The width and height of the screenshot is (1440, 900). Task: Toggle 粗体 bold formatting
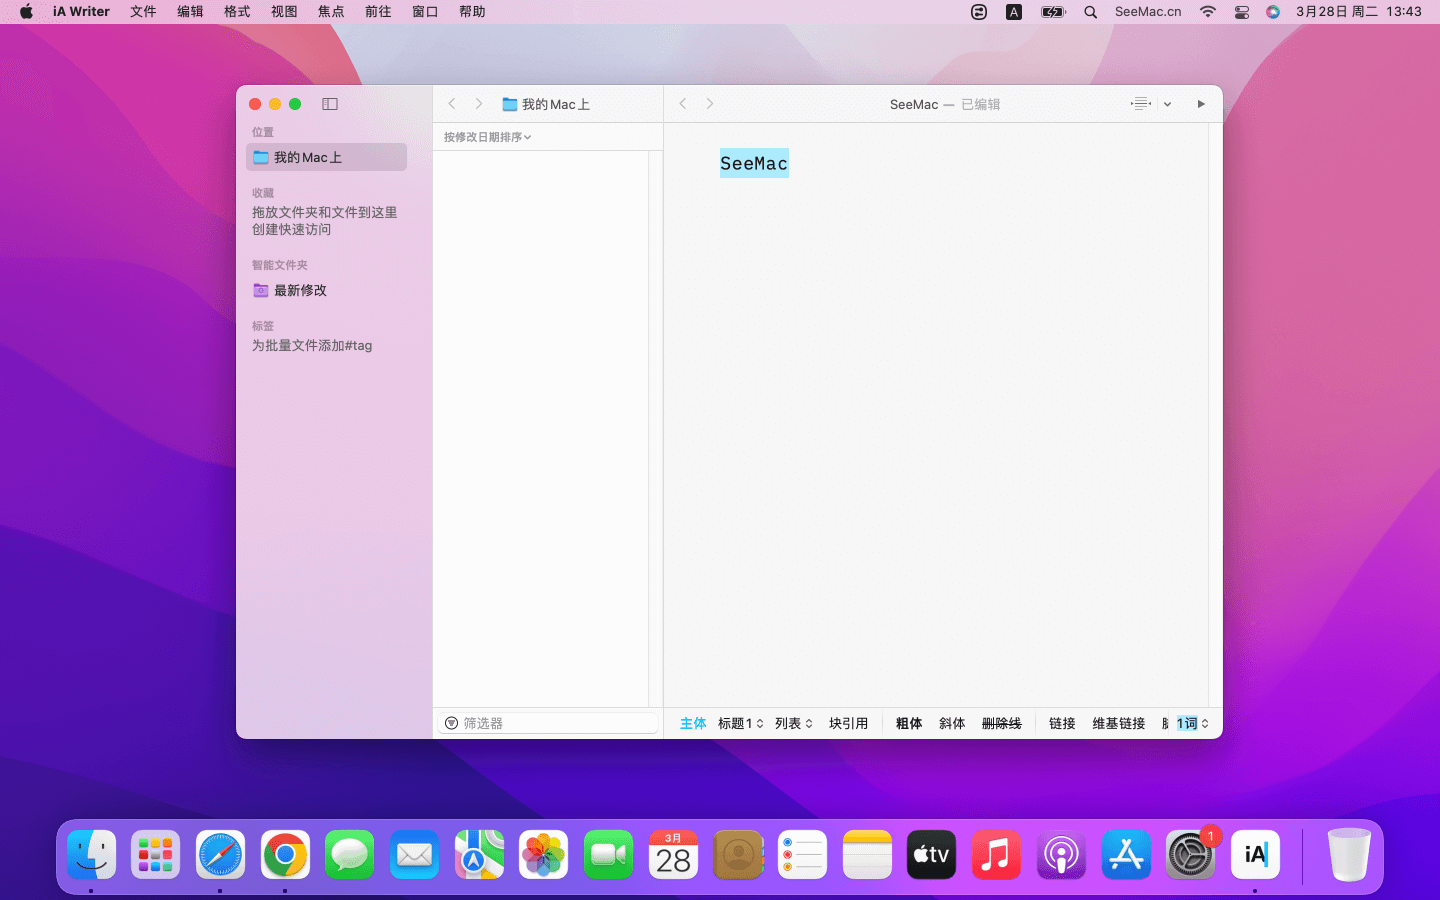(908, 723)
